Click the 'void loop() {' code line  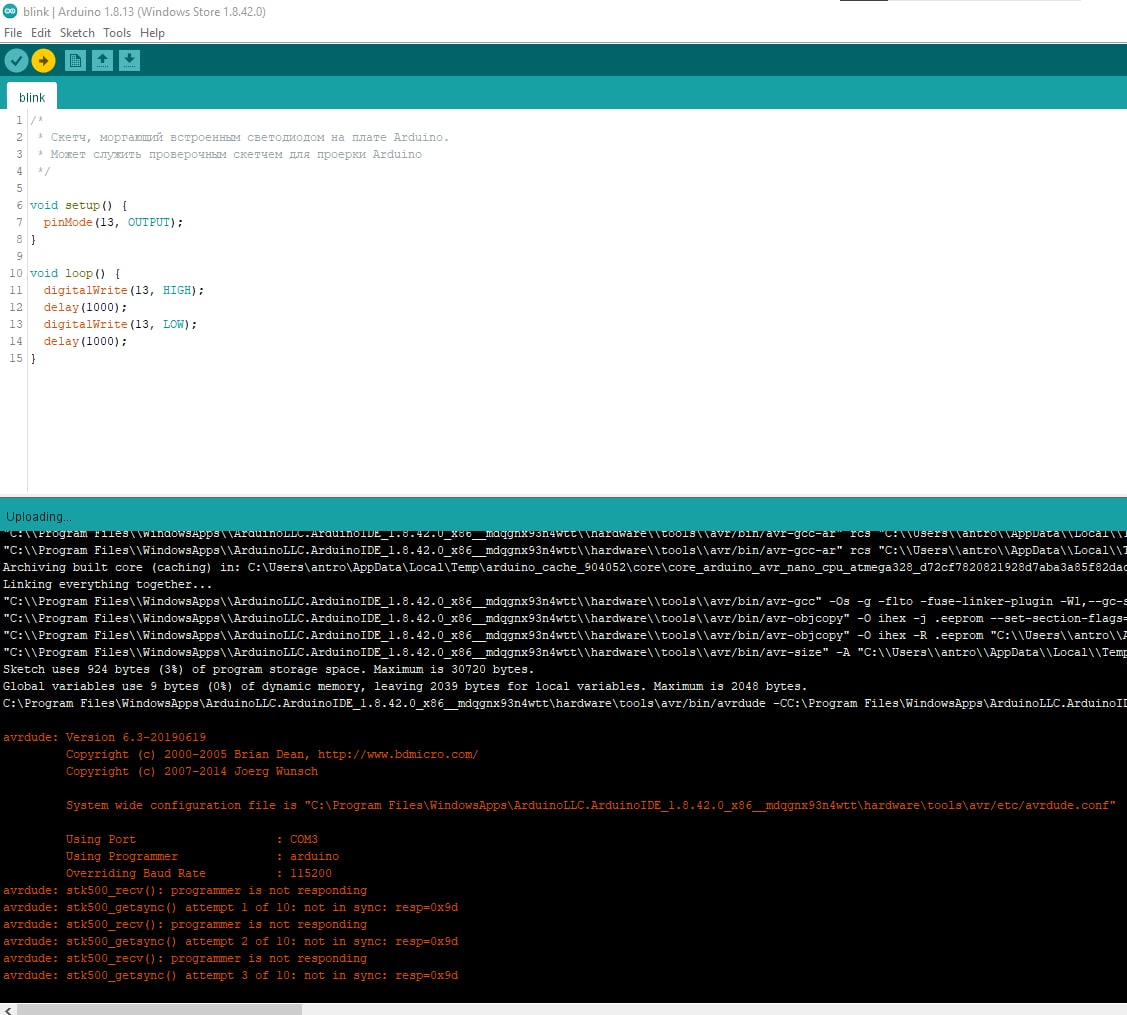click(75, 273)
